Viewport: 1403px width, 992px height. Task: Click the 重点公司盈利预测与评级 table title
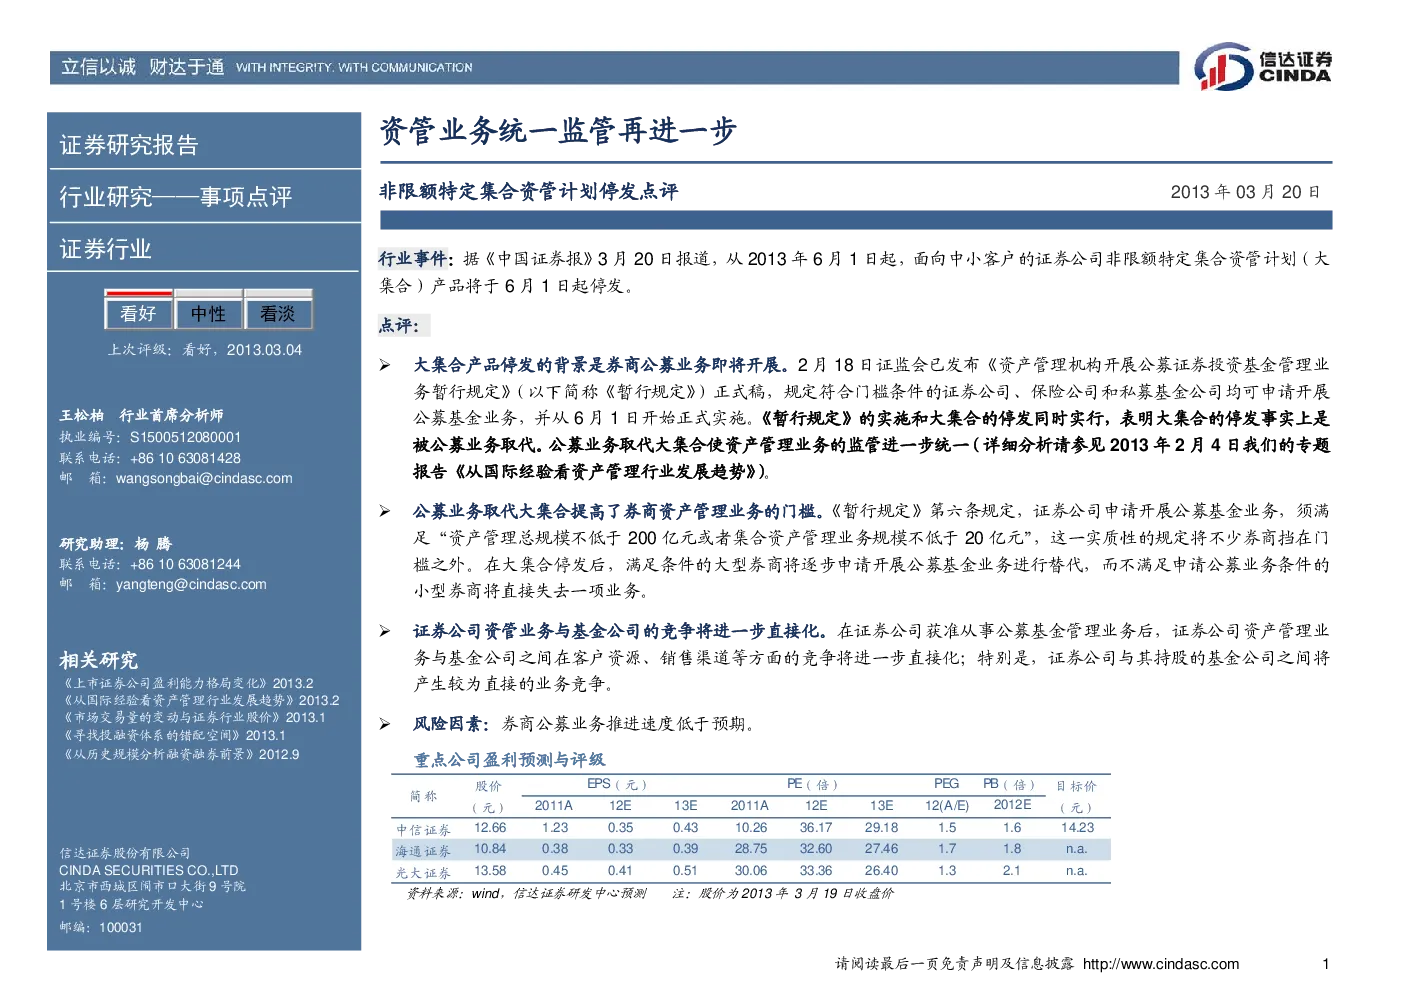pyautogui.click(x=509, y=760)
